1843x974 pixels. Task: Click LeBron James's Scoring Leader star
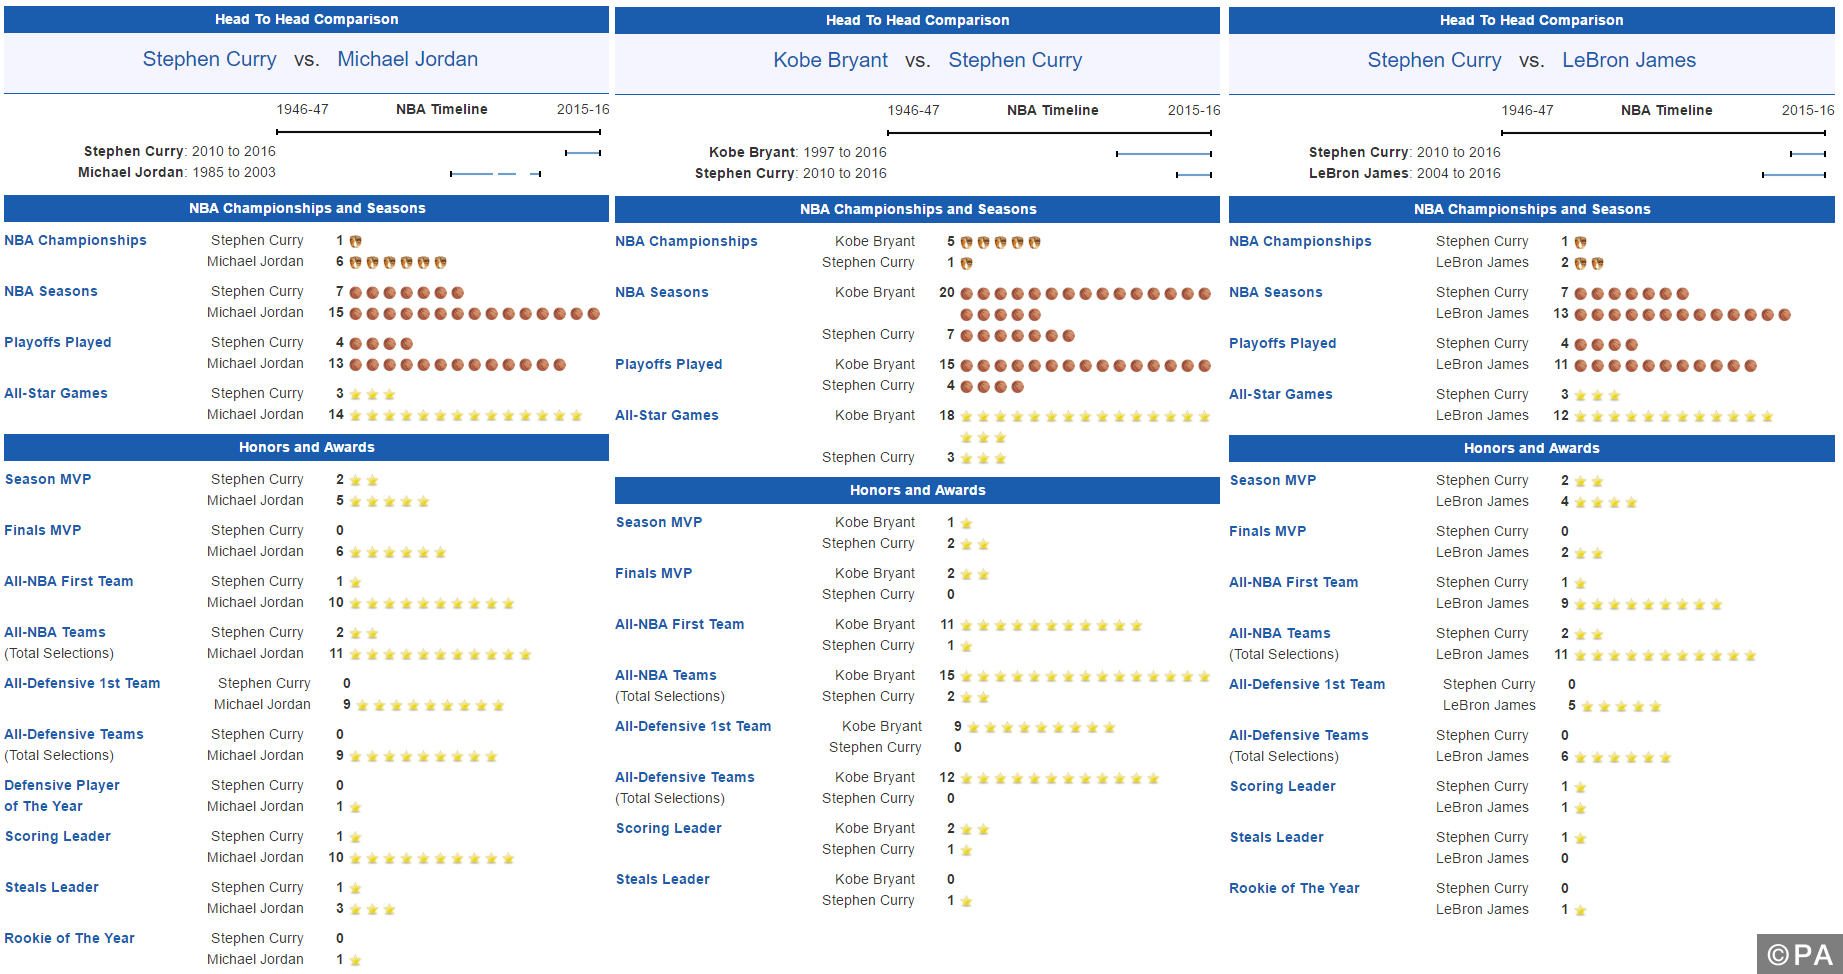click(x=1580, y=808)
